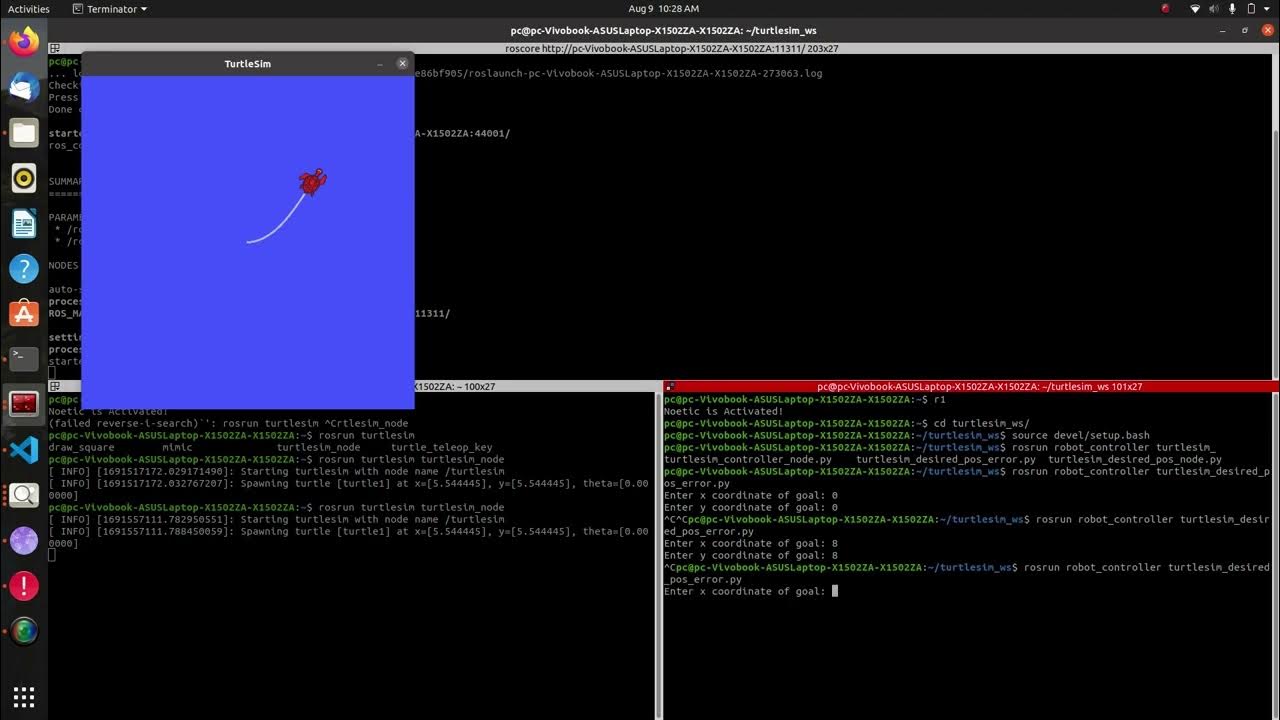Screen dimensions: 1280x720
Task: Open pane grouping icon of bottom-right terminal
Action: click(x=670, y=386)
